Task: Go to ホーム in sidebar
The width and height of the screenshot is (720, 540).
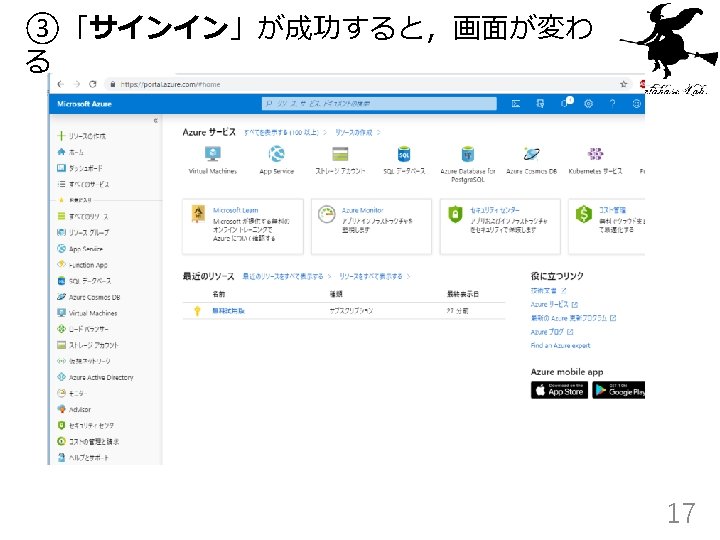Action: (70, 152)
